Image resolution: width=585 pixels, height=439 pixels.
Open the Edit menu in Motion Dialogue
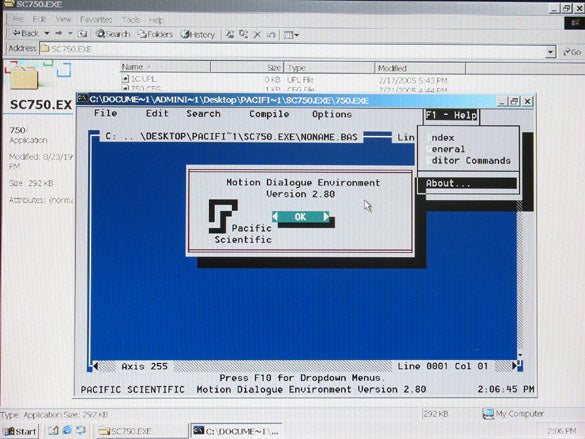[x=157, y=113]
